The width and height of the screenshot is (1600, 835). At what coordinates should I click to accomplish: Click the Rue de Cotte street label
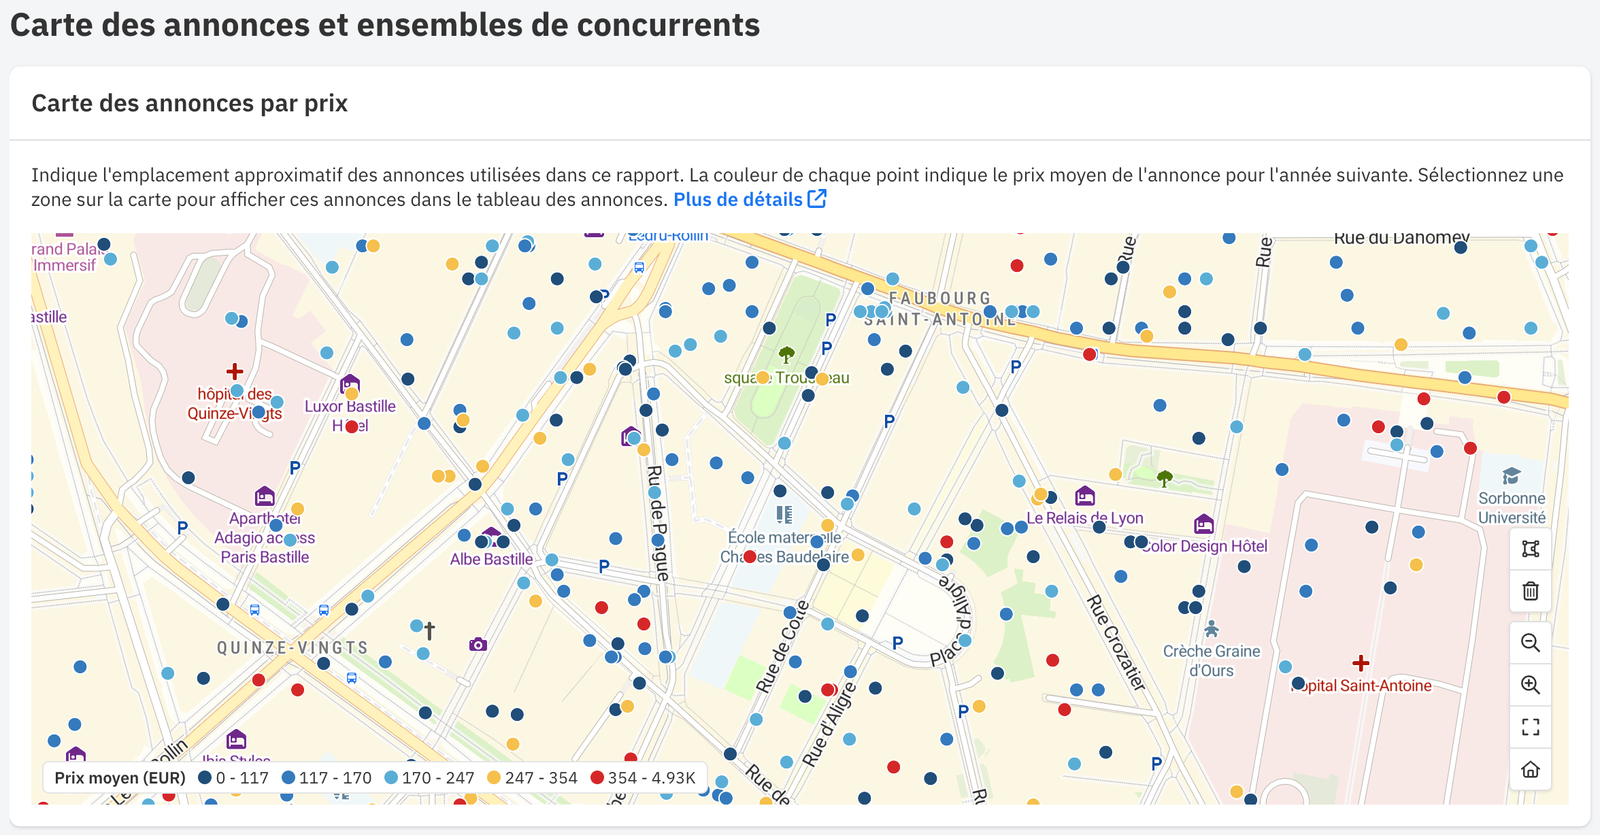click(782, 647)
